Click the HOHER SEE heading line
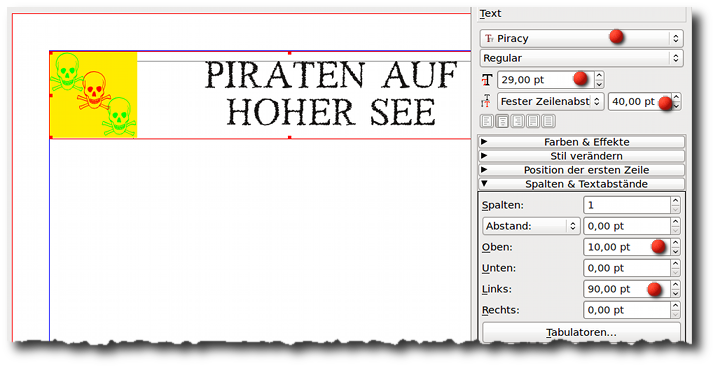This screenshot has height=382, width=715. (331, 113)
